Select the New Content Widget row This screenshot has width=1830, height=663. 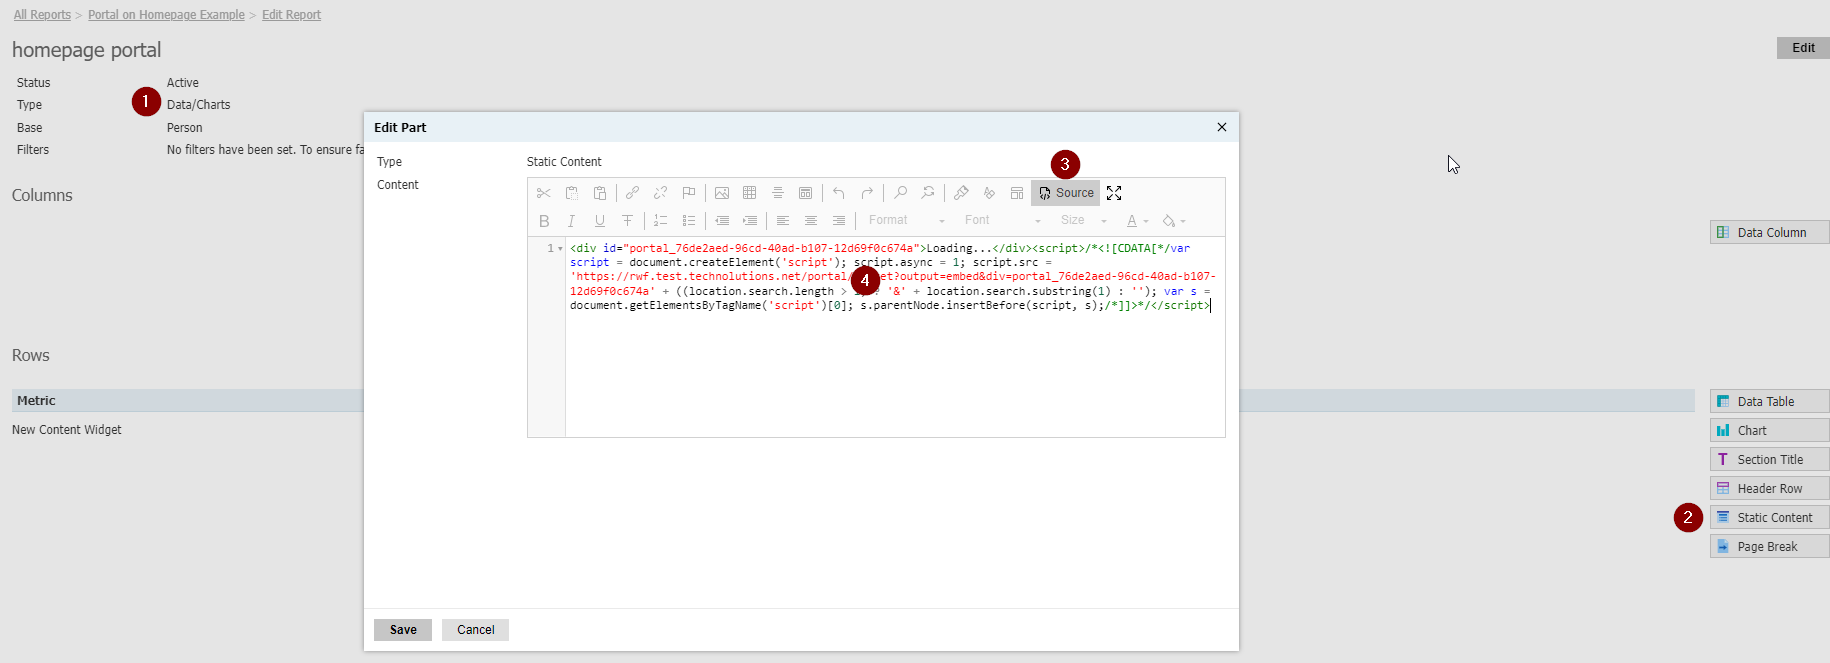67,430
